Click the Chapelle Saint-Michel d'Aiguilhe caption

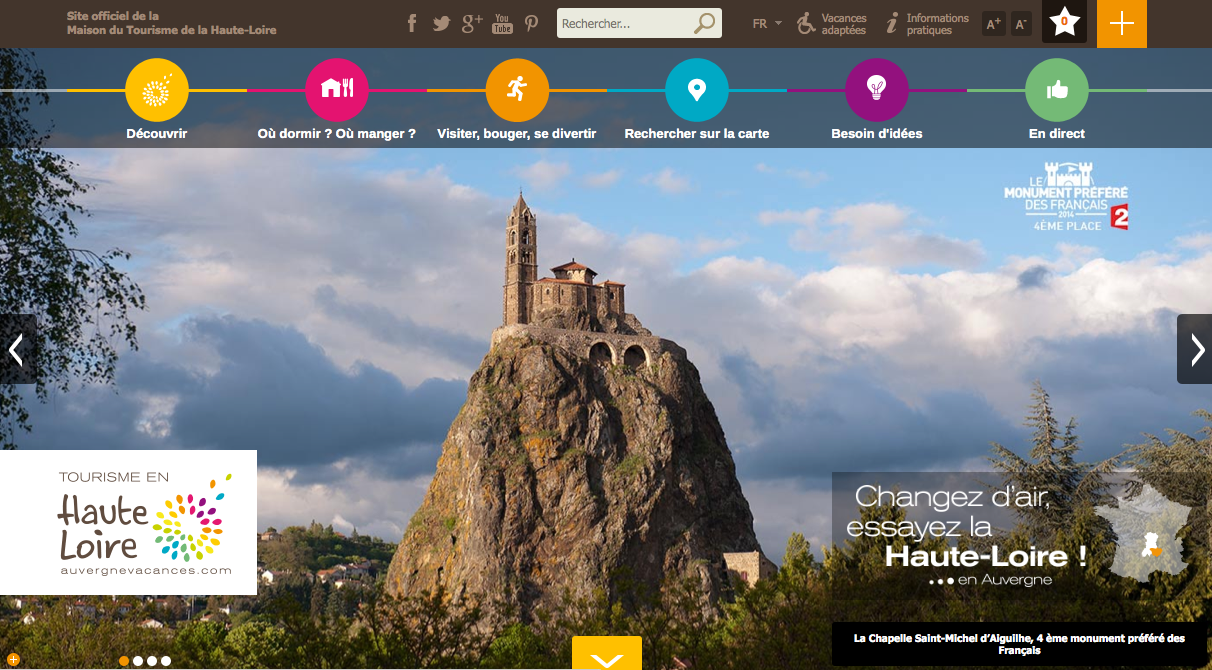pyautogui.click(x=1019, y=644)
